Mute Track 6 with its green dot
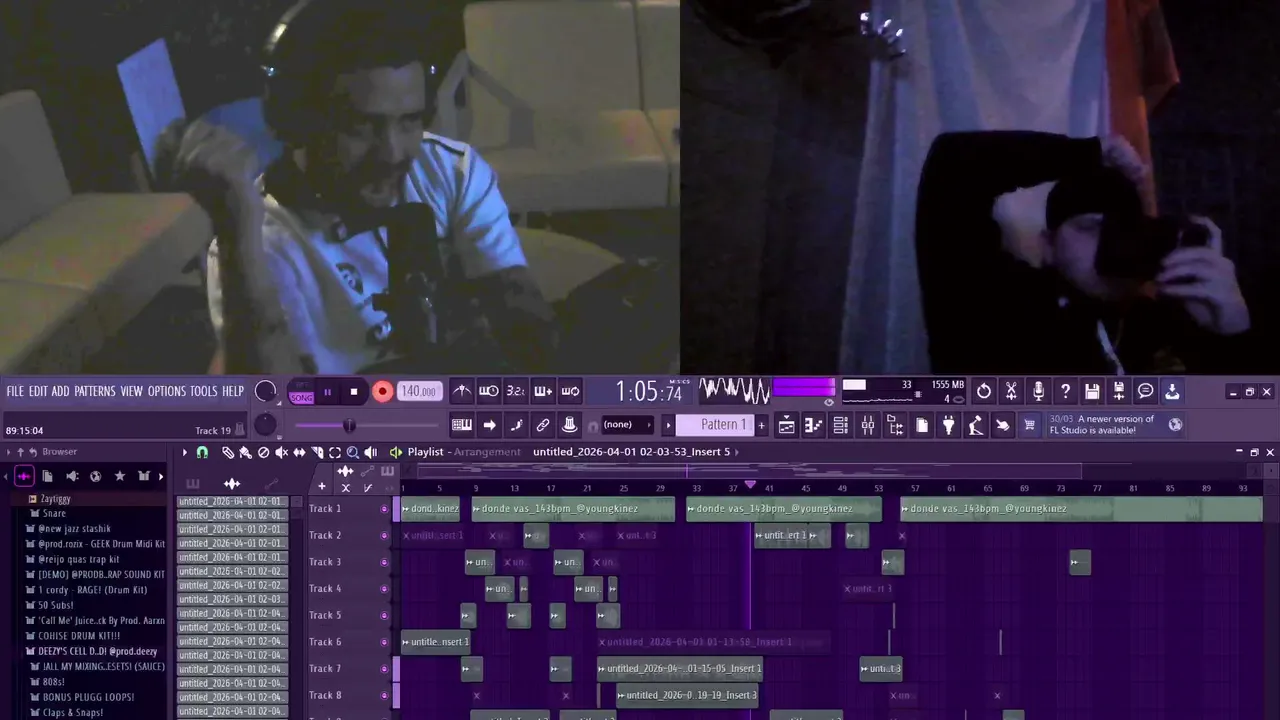This screenshot has width=1280, height=720. tap(384, 642)
